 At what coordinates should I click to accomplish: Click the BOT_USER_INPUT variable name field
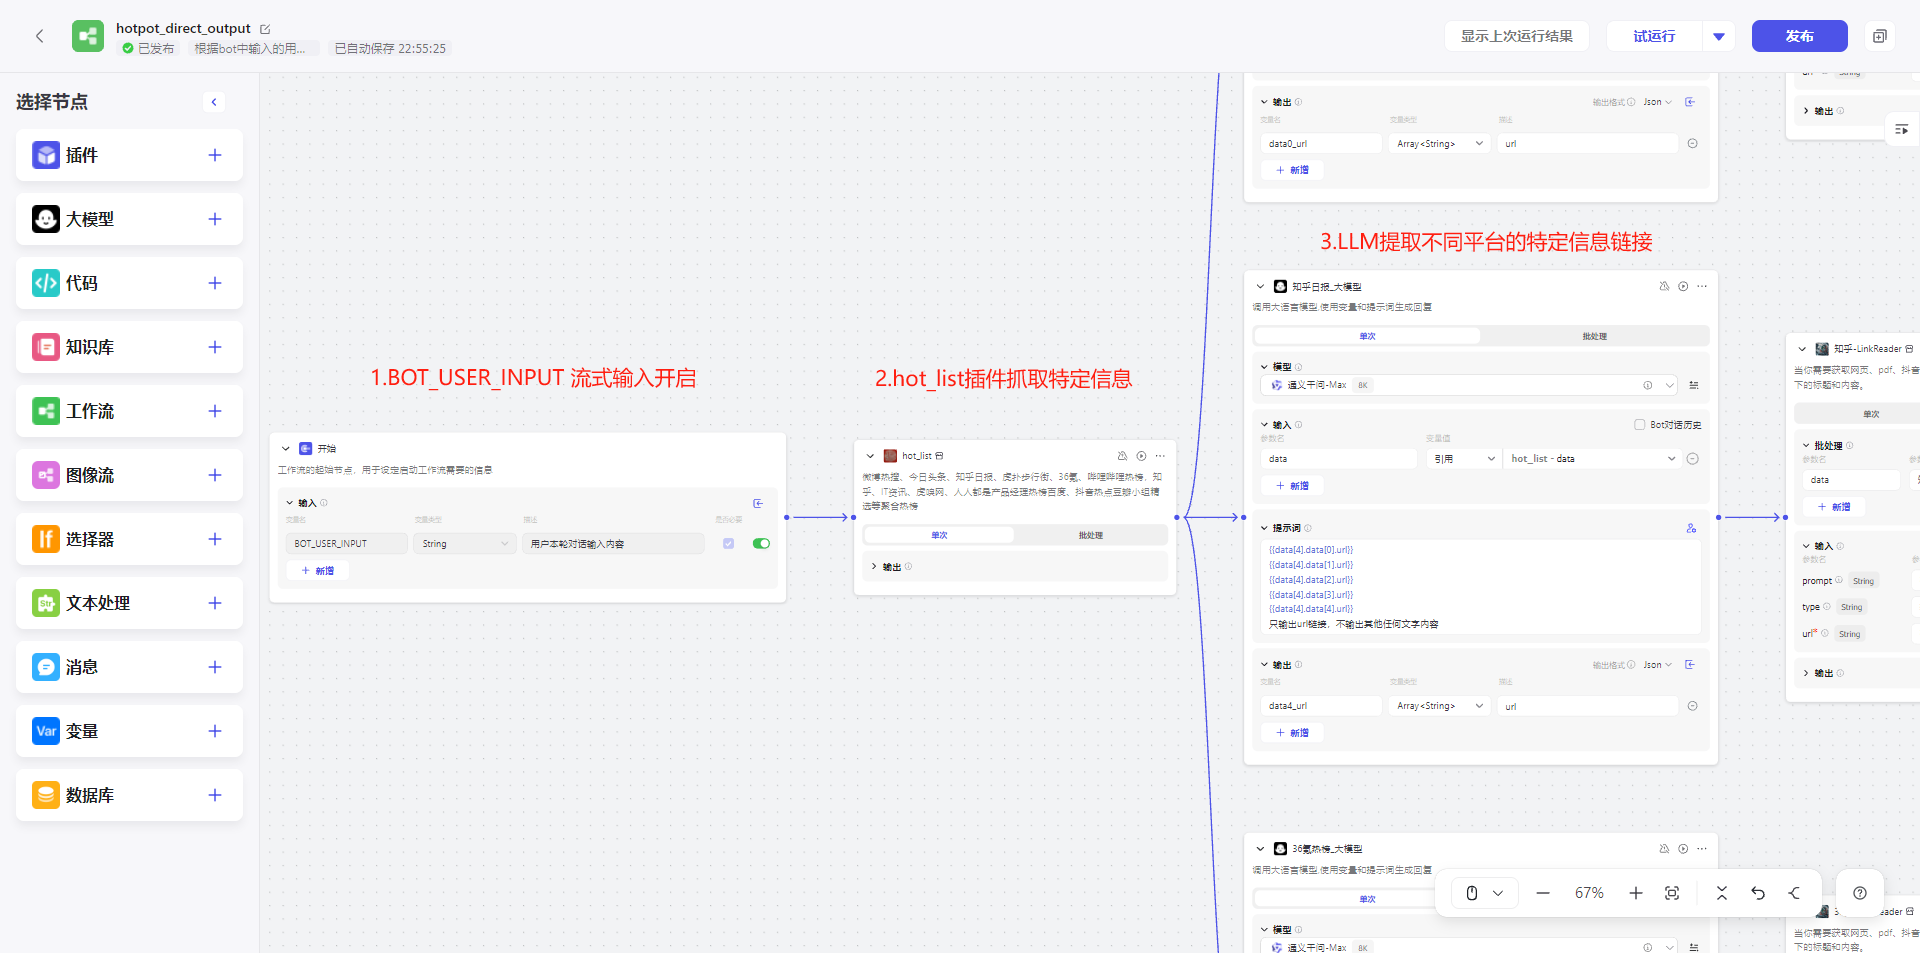pyautogui.click(x=347, y=544)
